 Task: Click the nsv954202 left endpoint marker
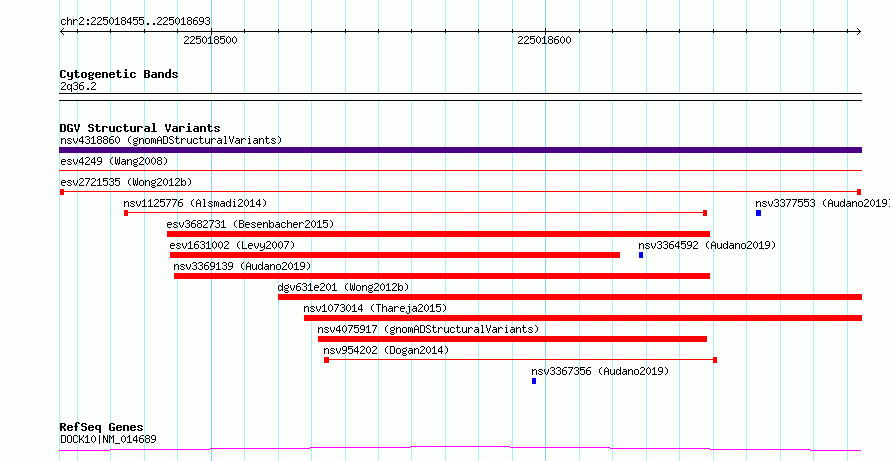pos(326,360)
